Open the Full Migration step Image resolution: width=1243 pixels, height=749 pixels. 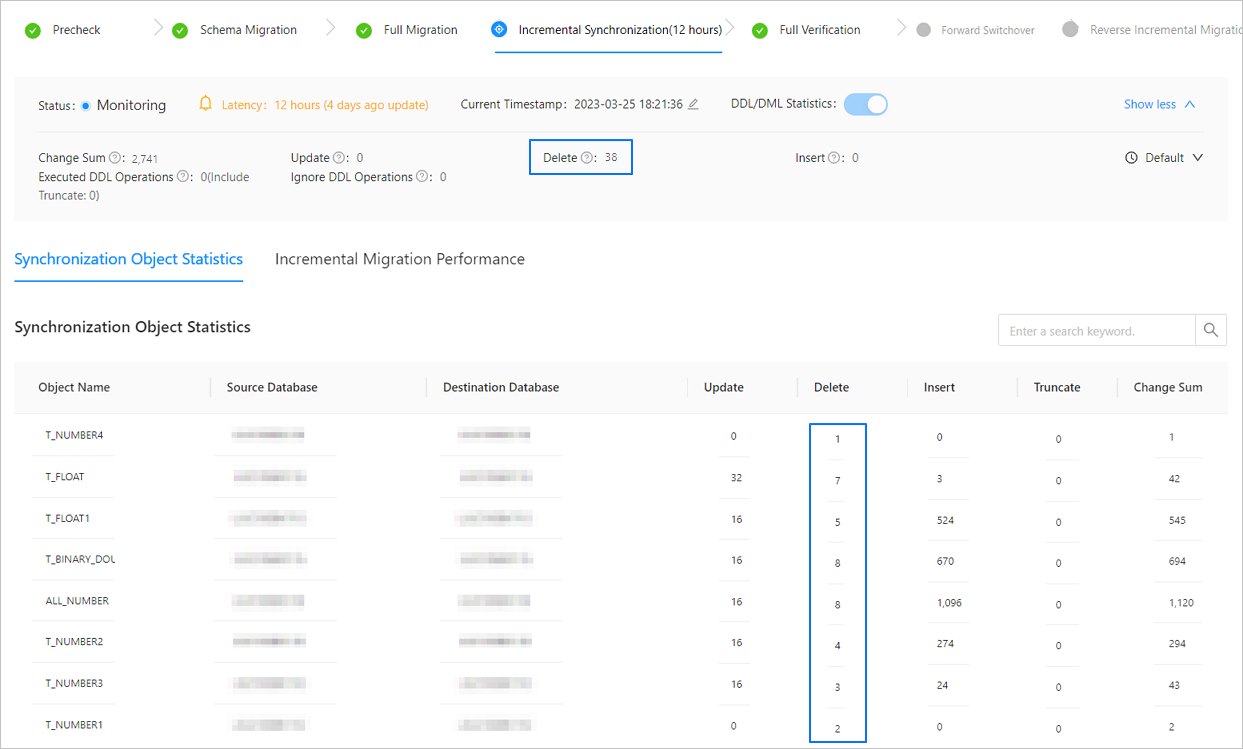(420, 30)
